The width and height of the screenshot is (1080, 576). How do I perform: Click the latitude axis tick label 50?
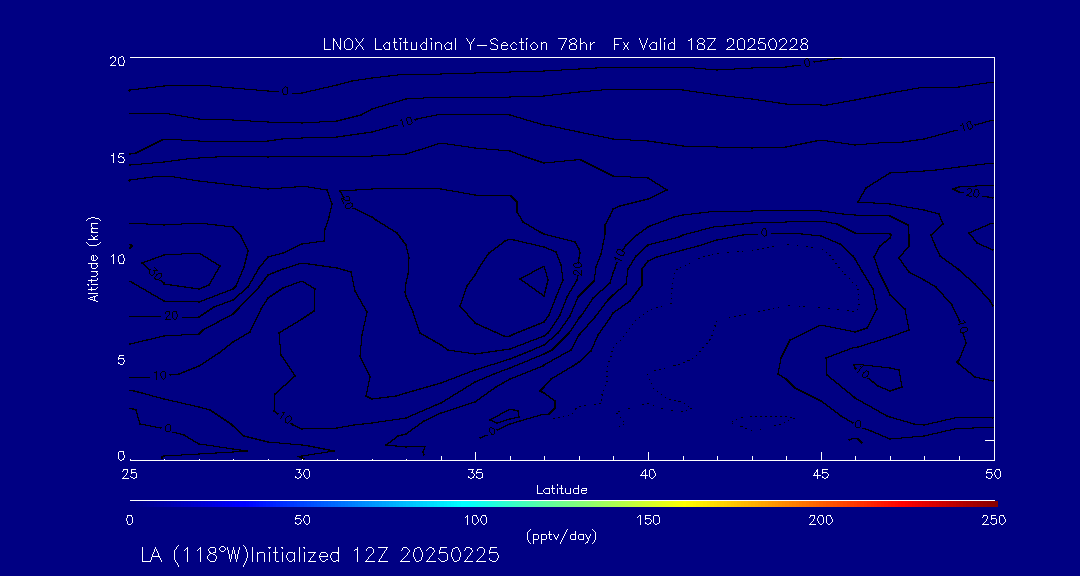click(x=994, y=473)
